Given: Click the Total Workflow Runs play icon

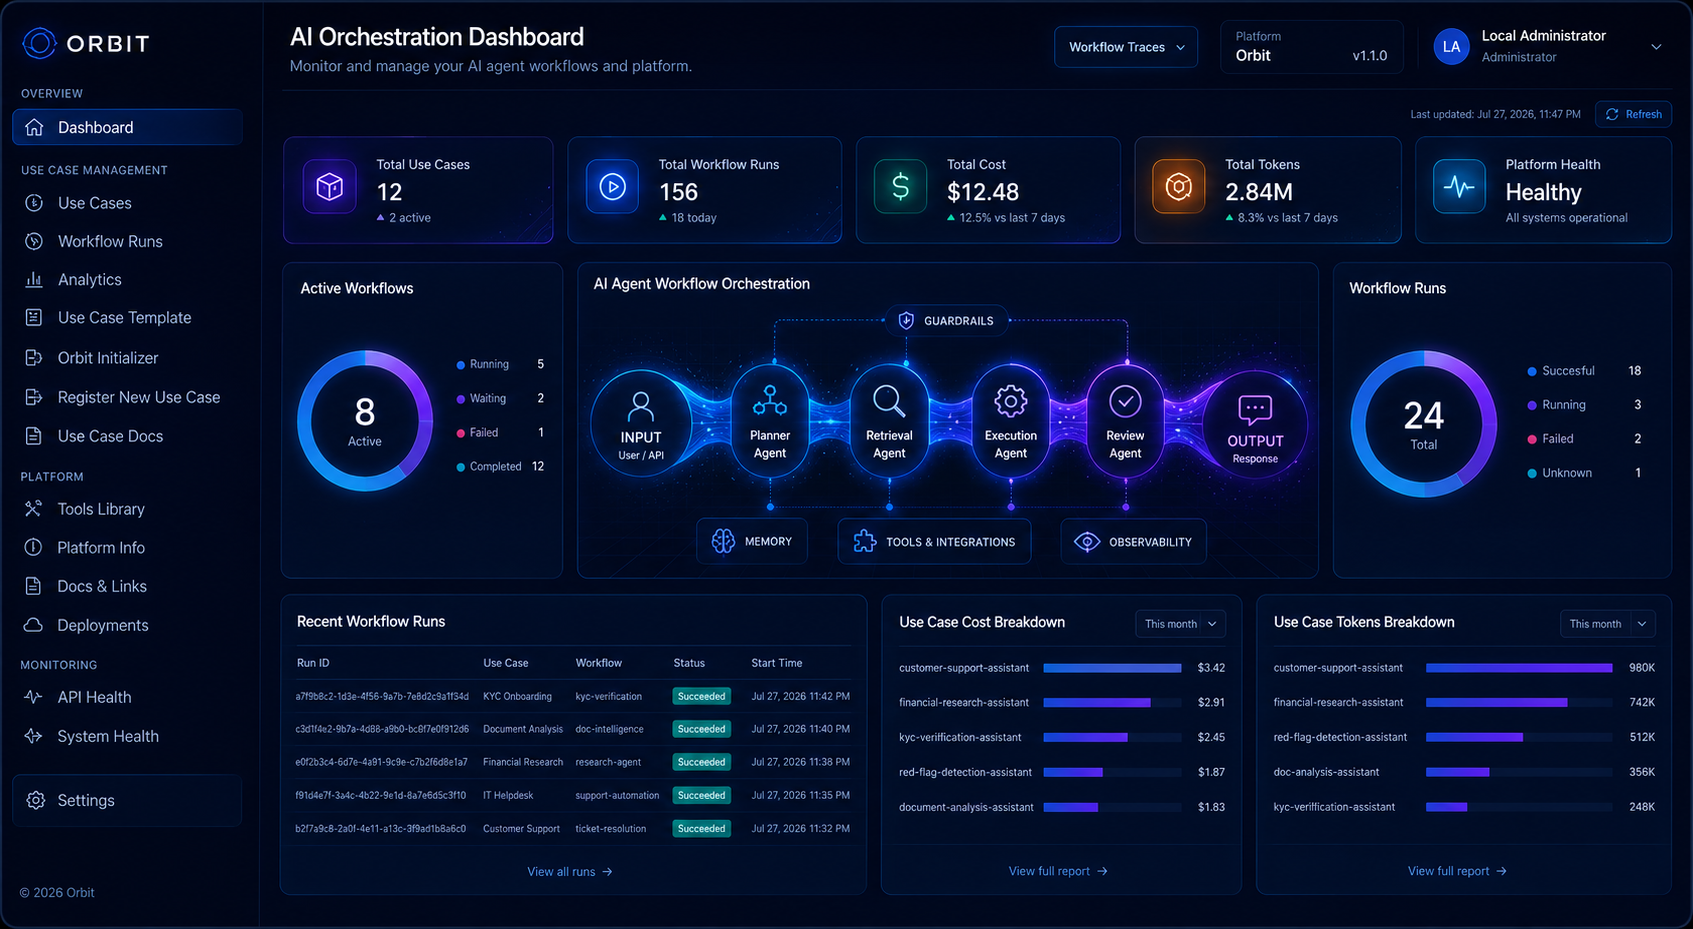Looking at the screenshot, I should (x=612, y=187).
